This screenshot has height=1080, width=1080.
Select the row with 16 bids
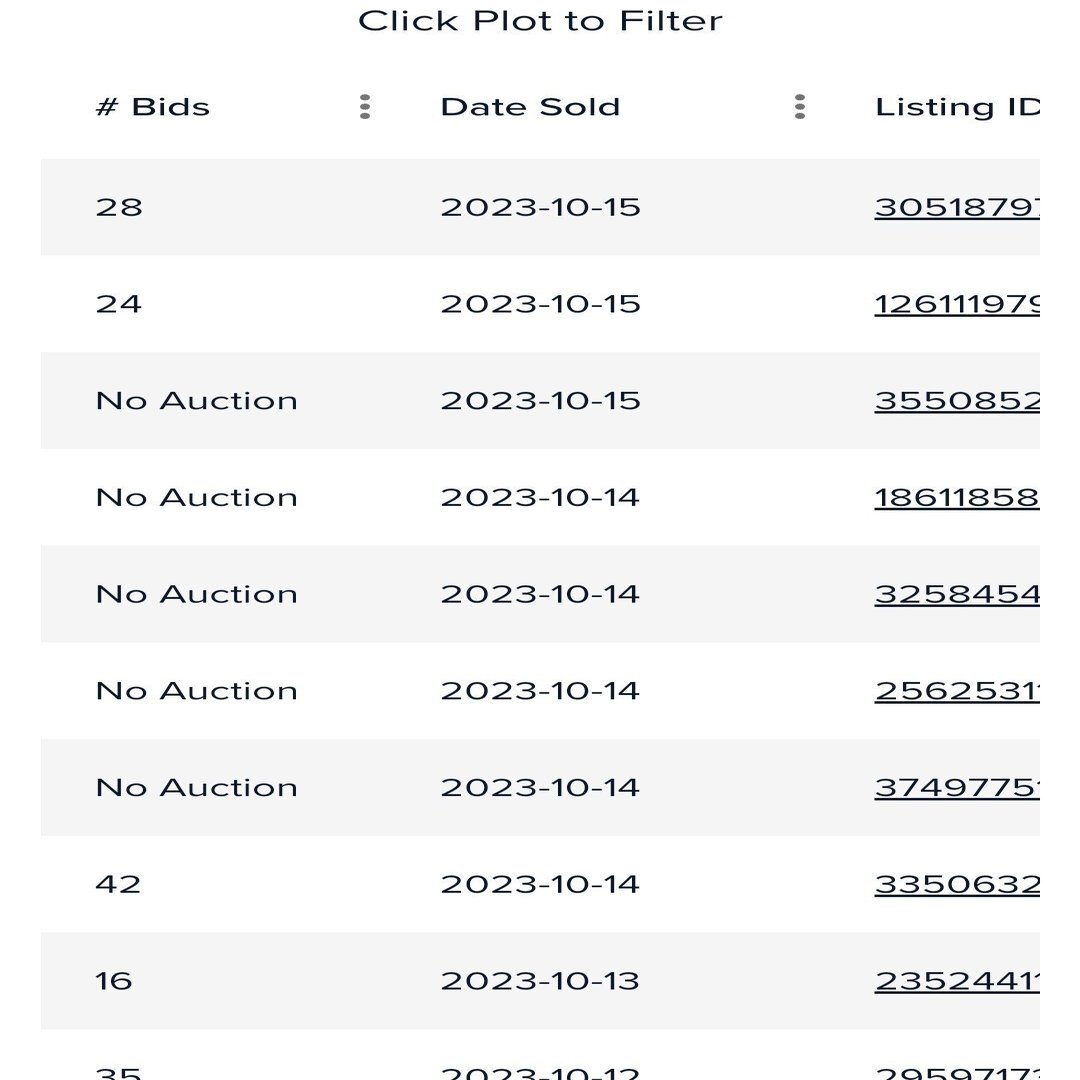click(x=540, y=981)
